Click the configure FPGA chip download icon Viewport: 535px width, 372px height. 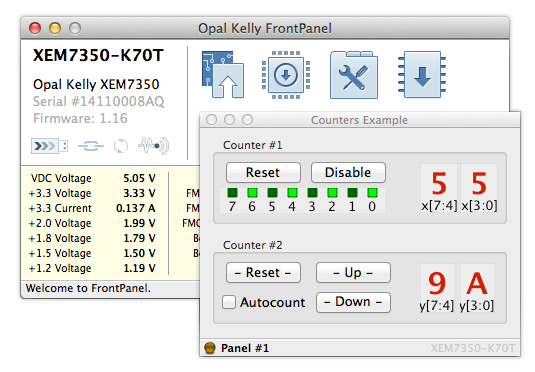coord(286,75)
